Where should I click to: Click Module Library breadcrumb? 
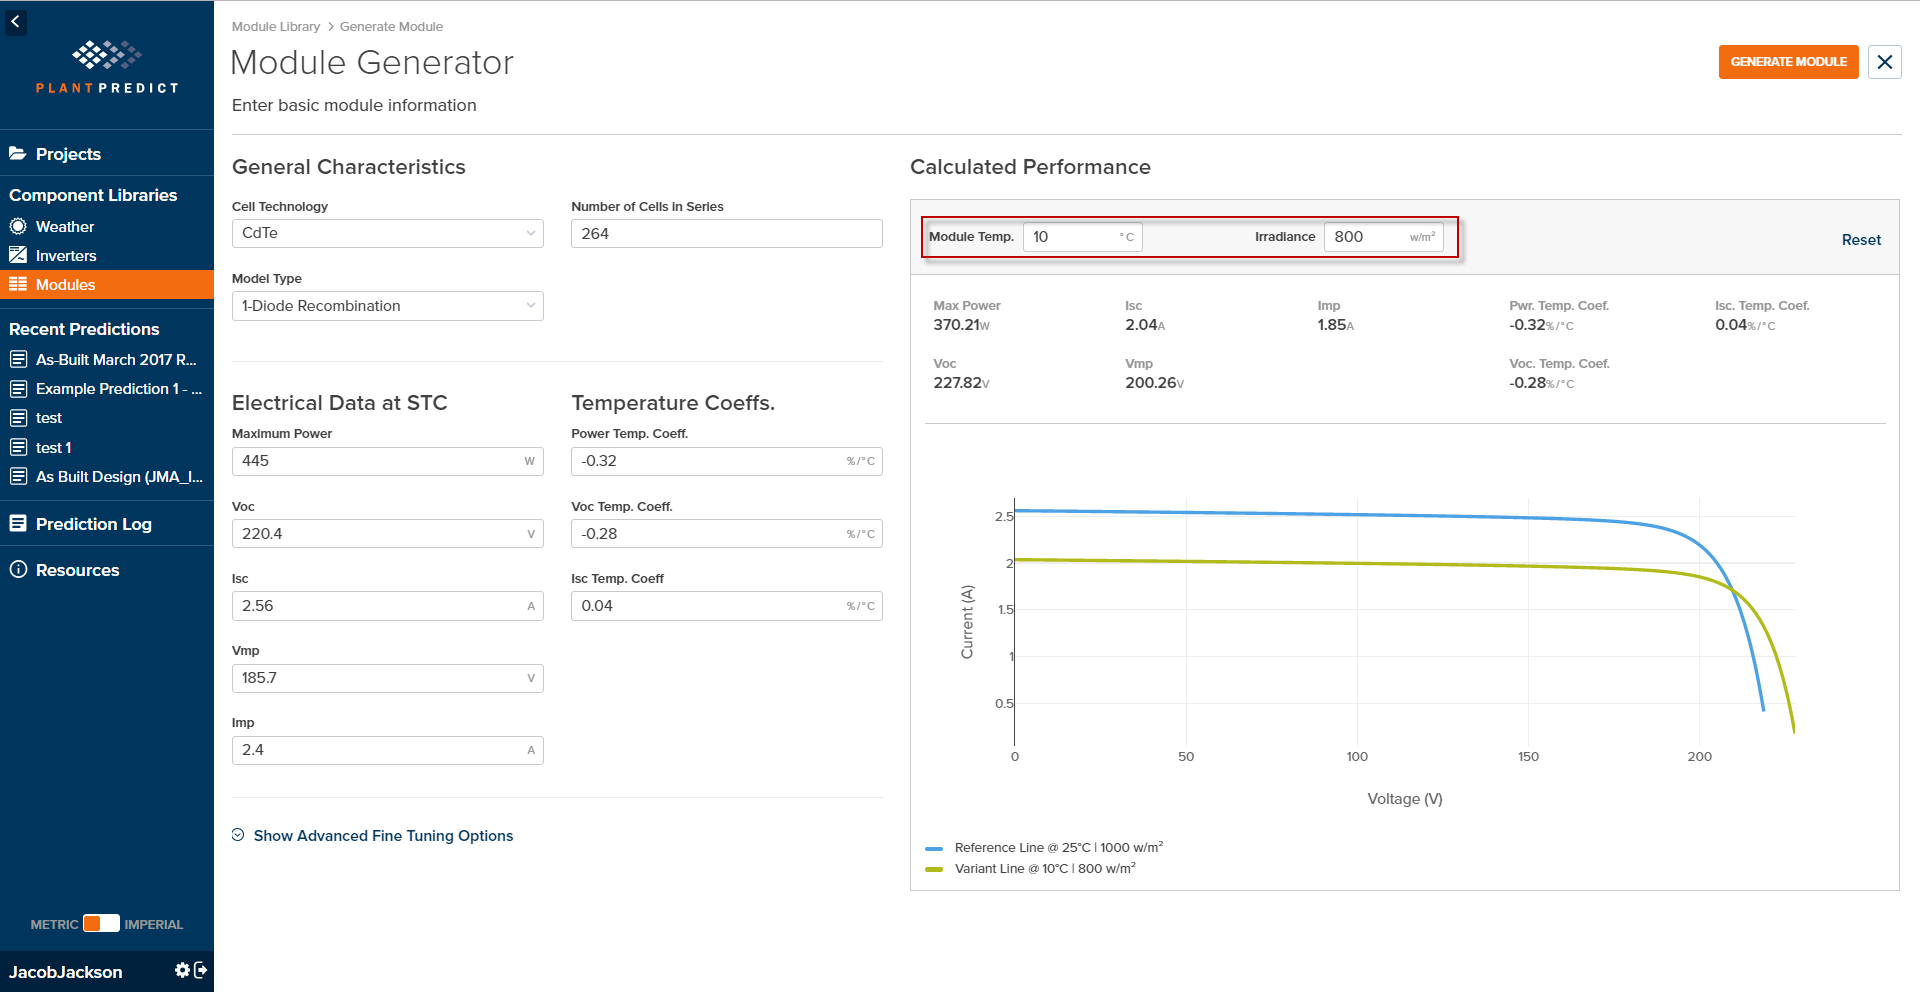276,26
